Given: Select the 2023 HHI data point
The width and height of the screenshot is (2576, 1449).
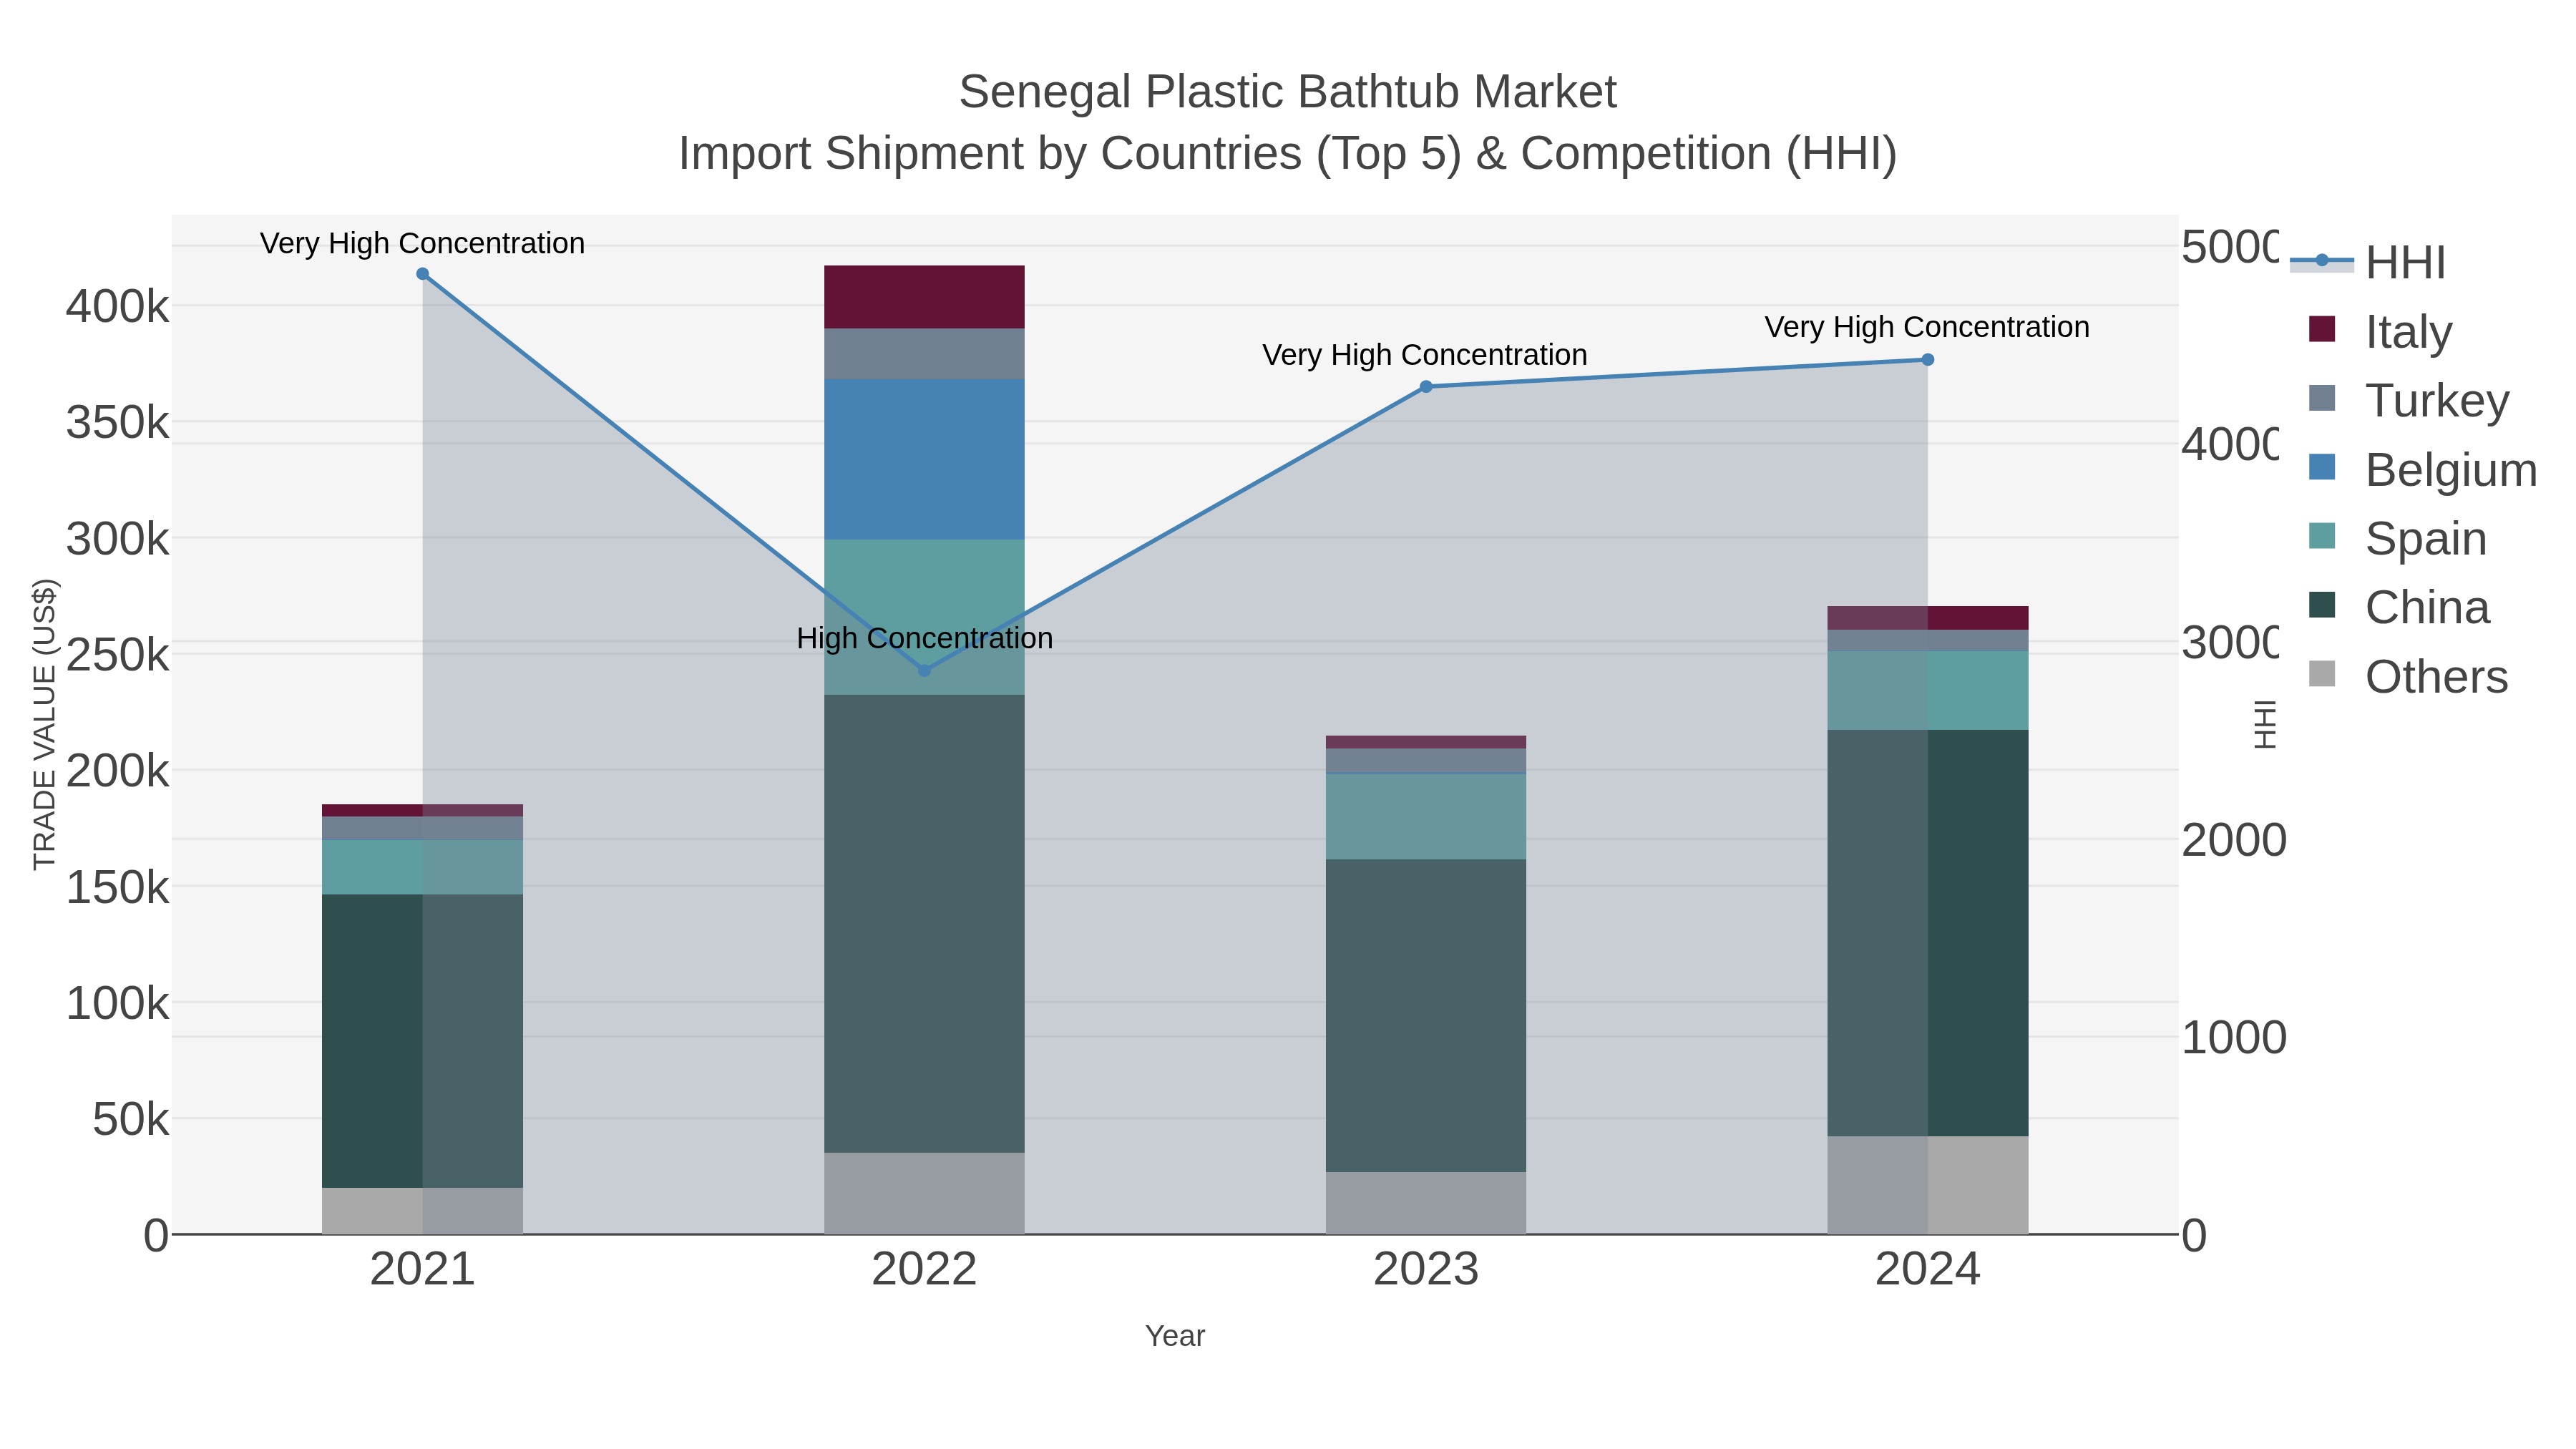Looking at the screenshot, I should coord(1426,387).
